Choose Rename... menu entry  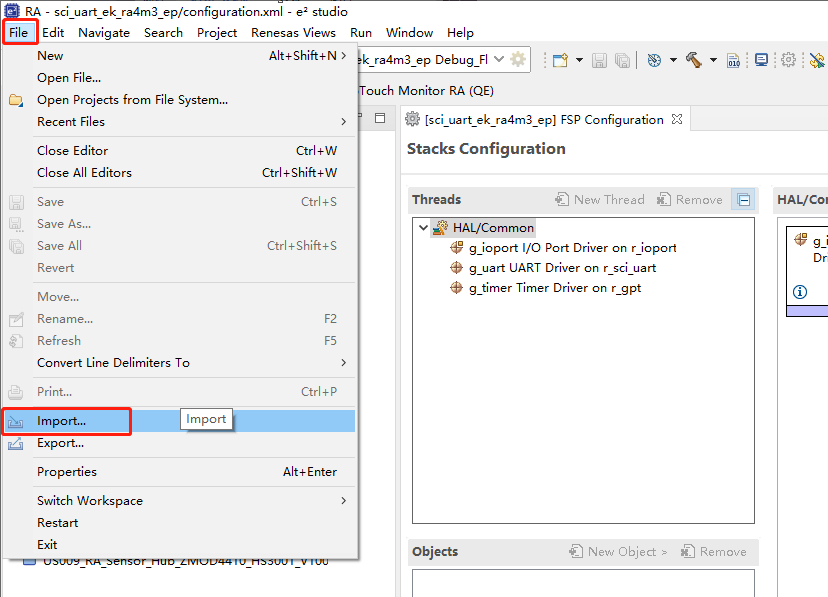point(180,319)
